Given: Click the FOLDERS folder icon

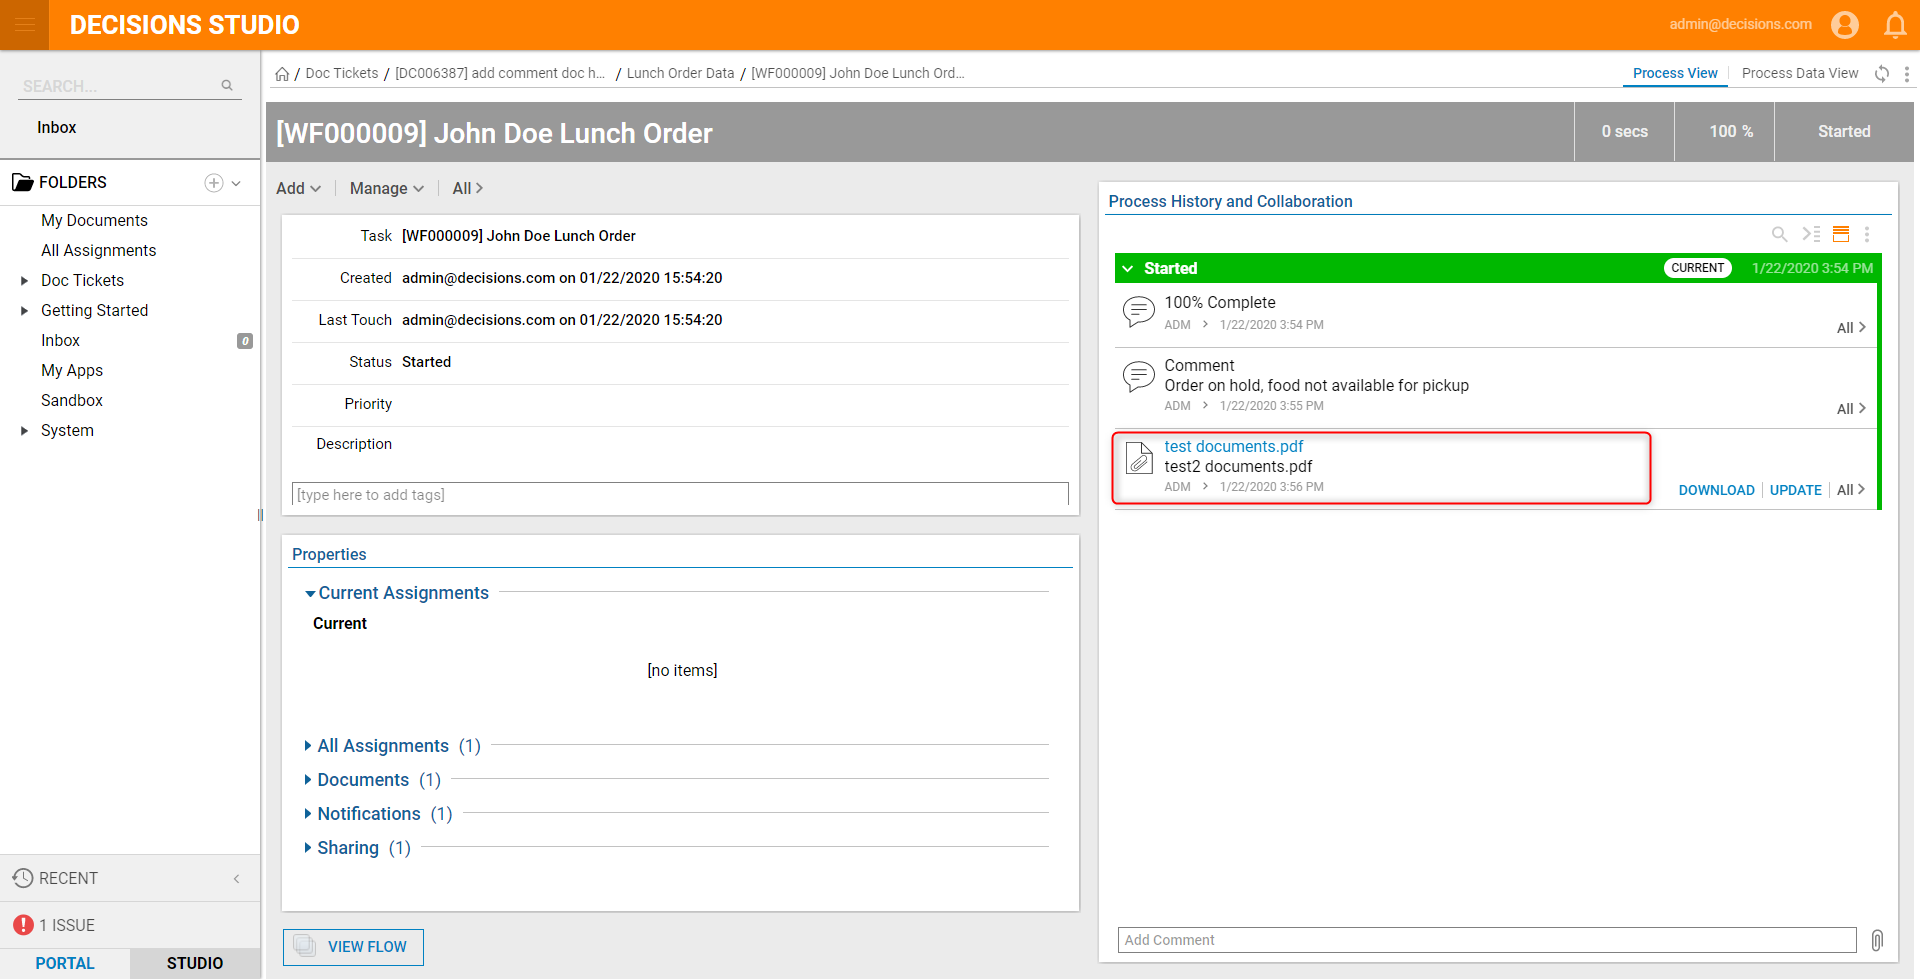Looking at the screenshot, I should click(x=23, y=182).
